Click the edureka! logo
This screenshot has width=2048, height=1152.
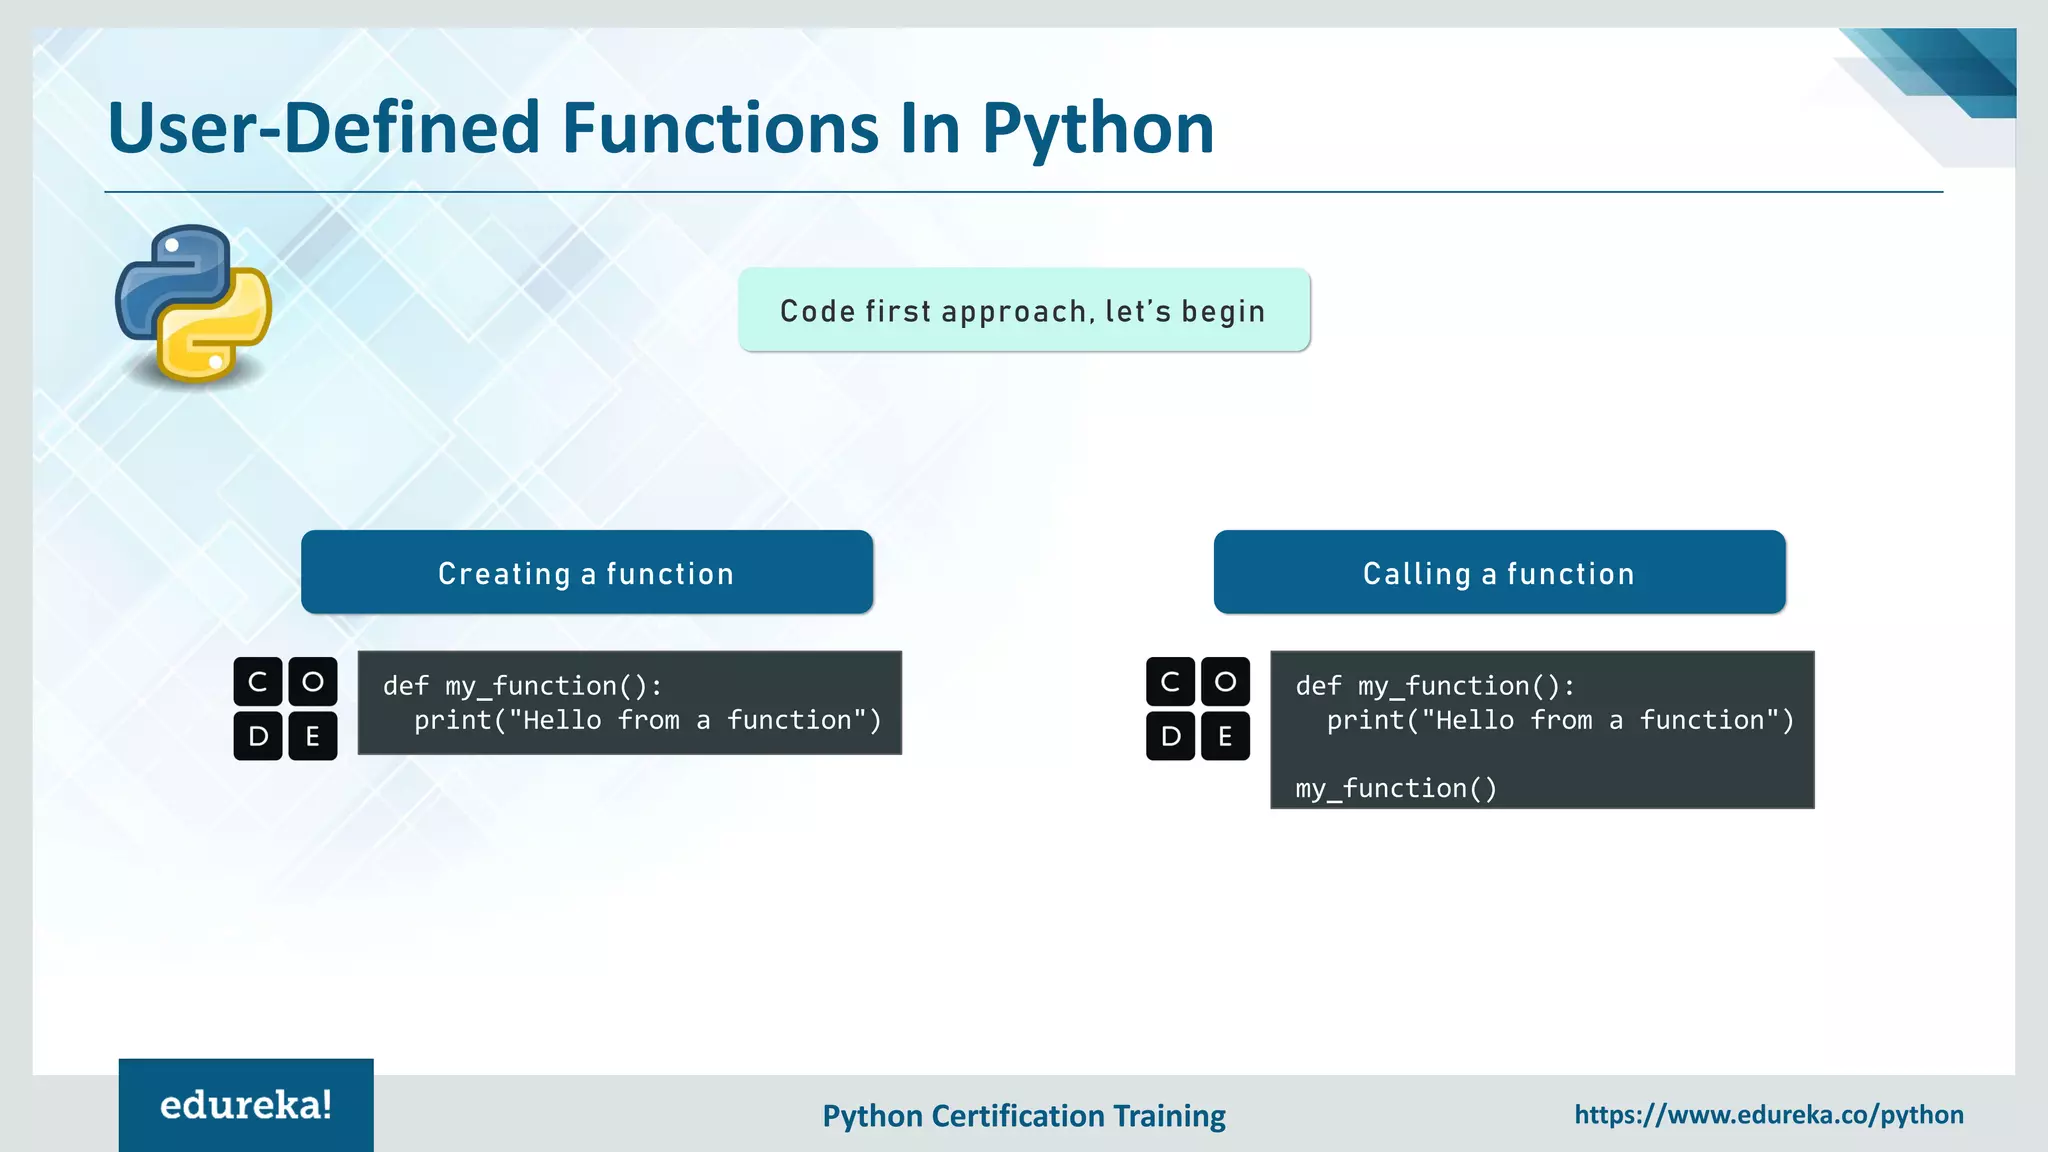pos(246,1105)
